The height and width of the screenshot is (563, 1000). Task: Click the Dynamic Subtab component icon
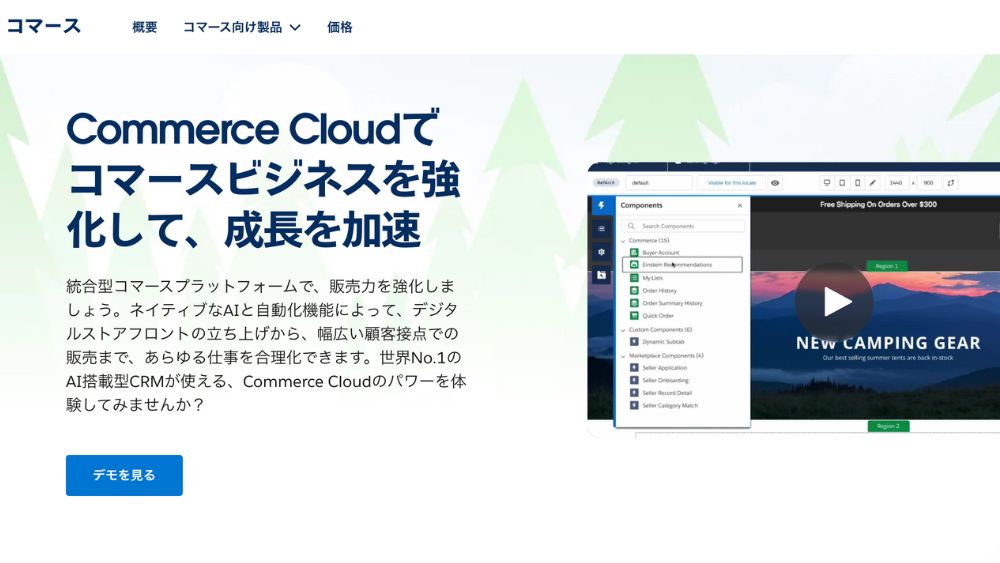(x=634, y=342)
